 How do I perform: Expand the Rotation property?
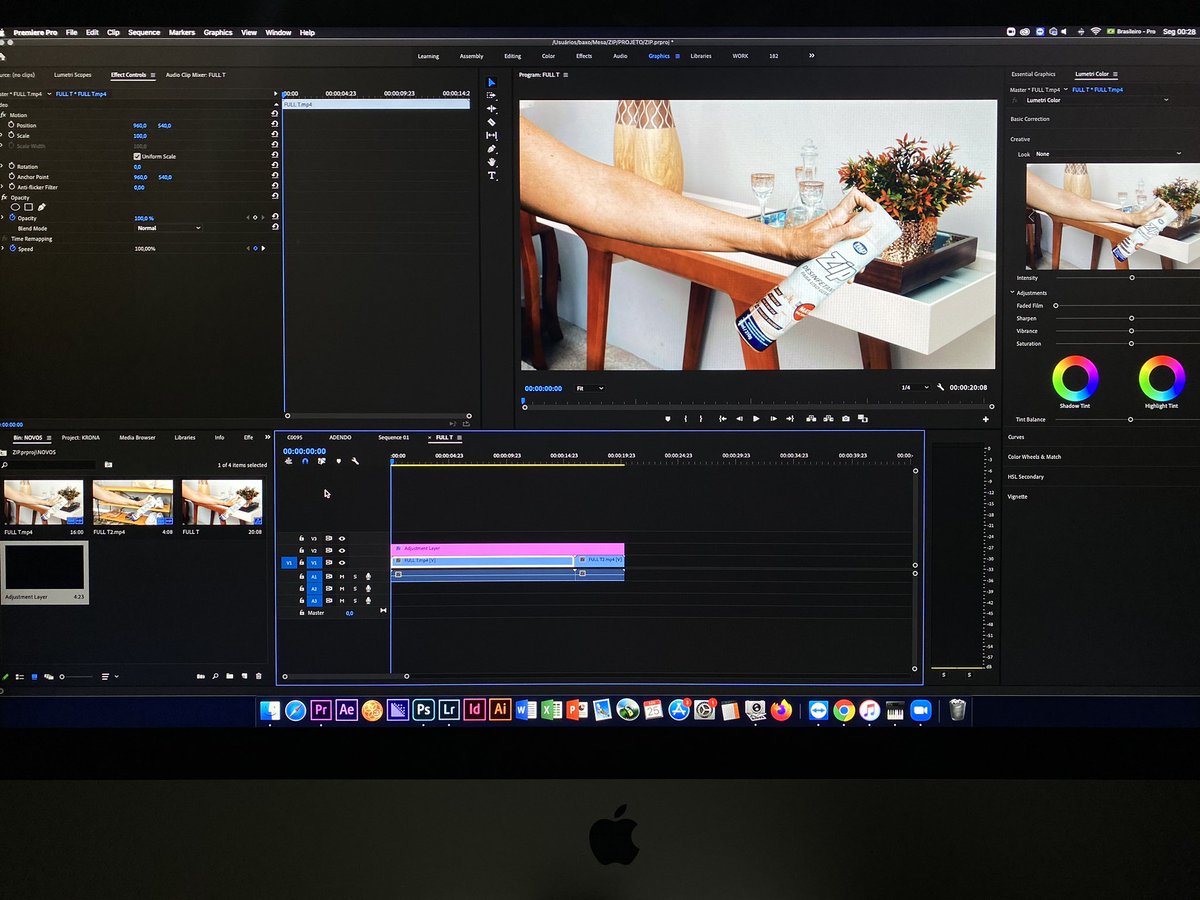pyautogui.click(x=3, y=166)
